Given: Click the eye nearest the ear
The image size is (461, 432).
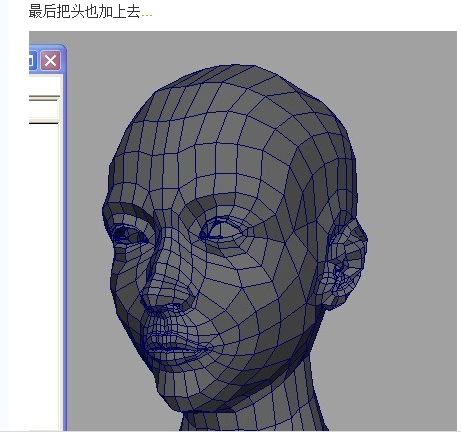Looking at the screenshot, I should pyautogui.click(x=217, y=230).
